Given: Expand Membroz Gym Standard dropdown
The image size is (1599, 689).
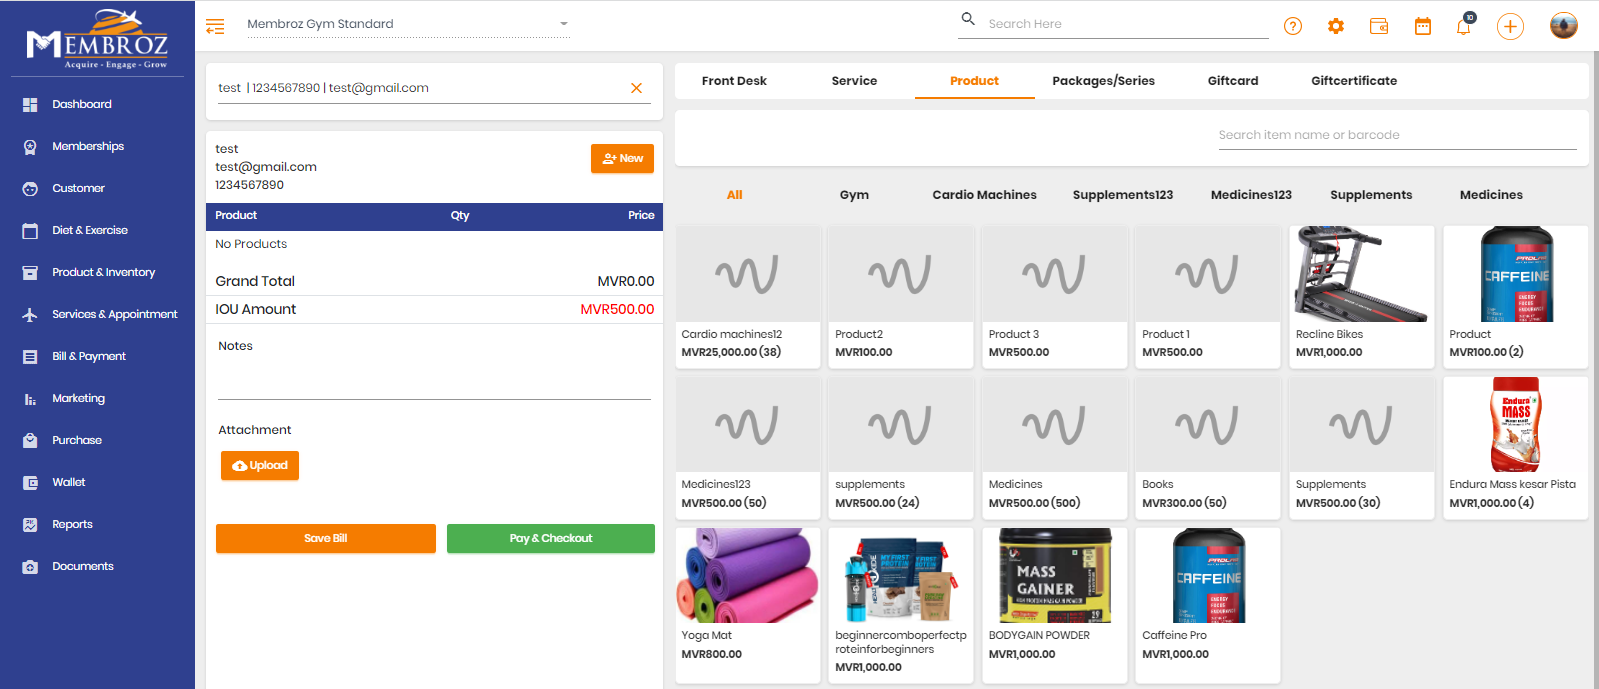Looking at the screenshot, I should pos(563,24).
